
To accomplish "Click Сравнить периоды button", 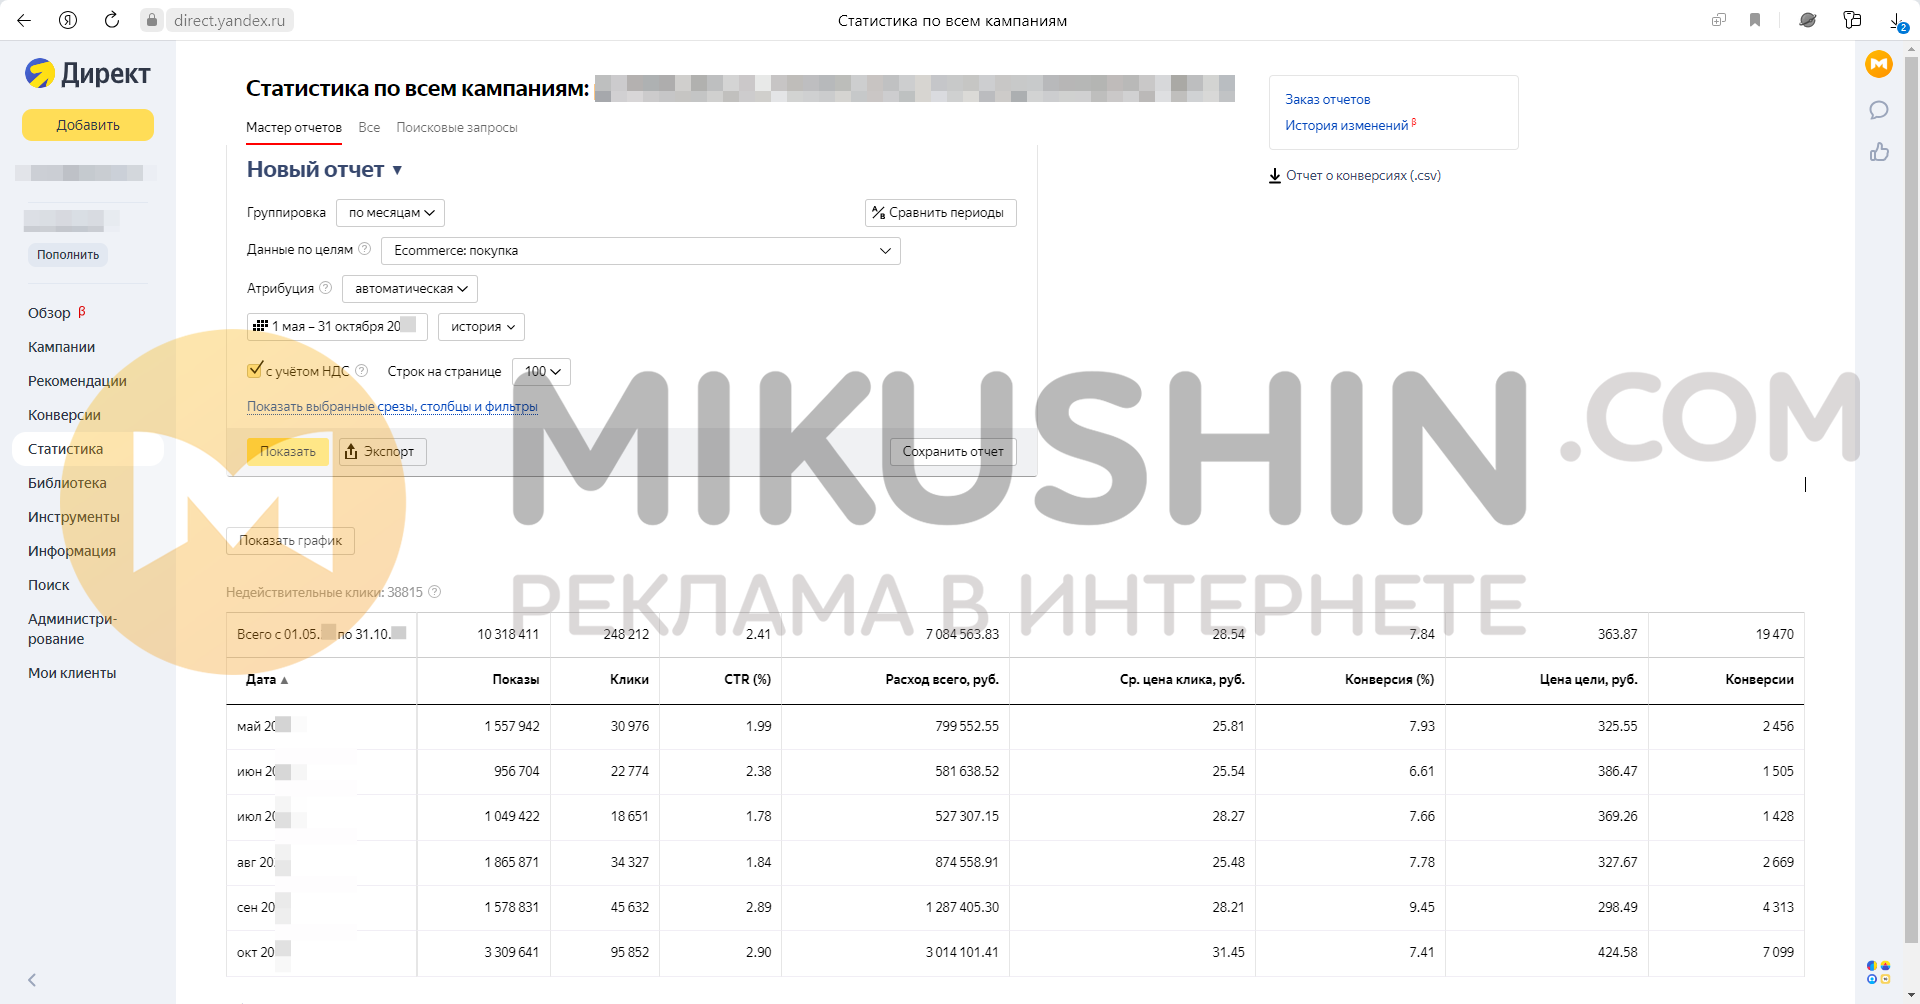I will pos(941,213).
